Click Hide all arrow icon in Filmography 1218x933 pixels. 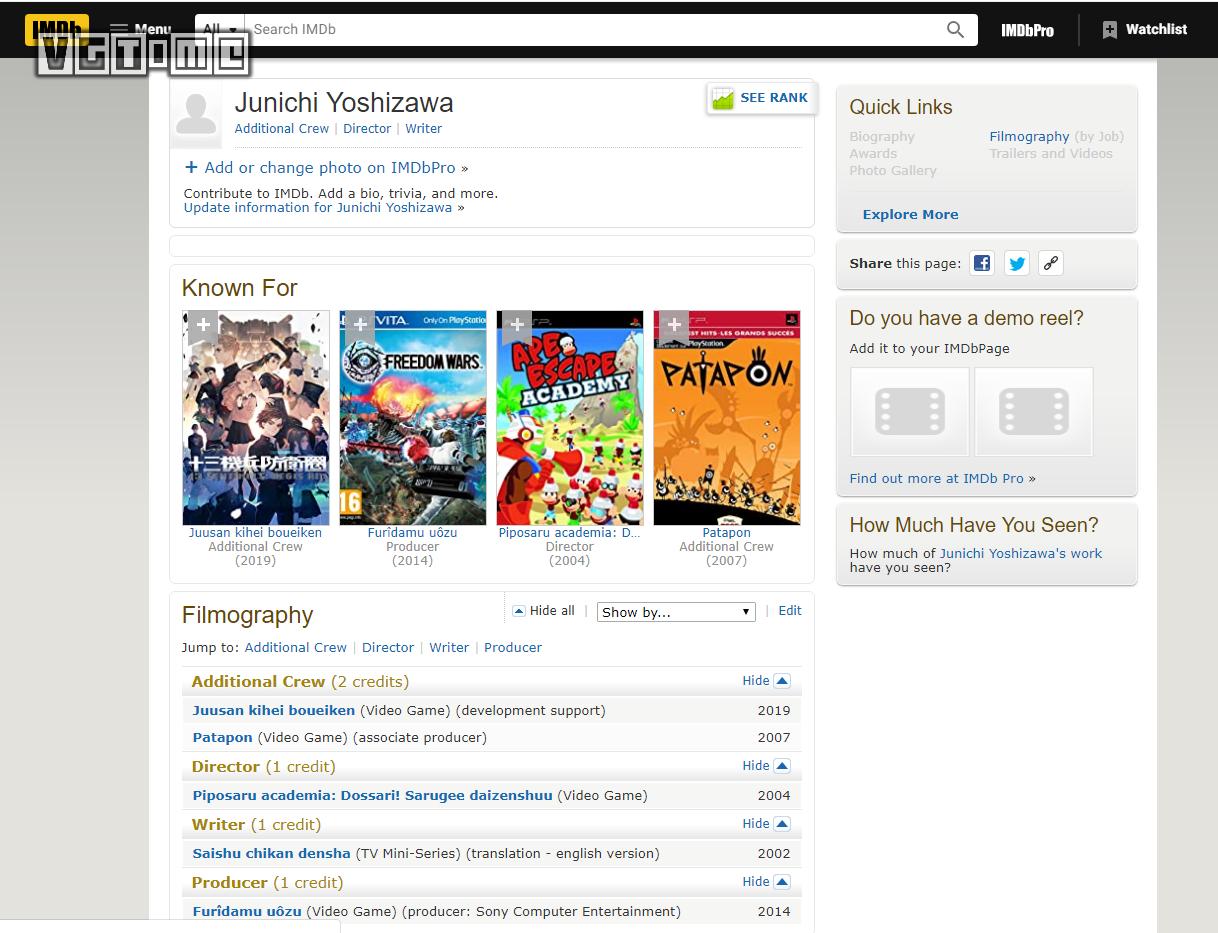click(x=519, y=611)
